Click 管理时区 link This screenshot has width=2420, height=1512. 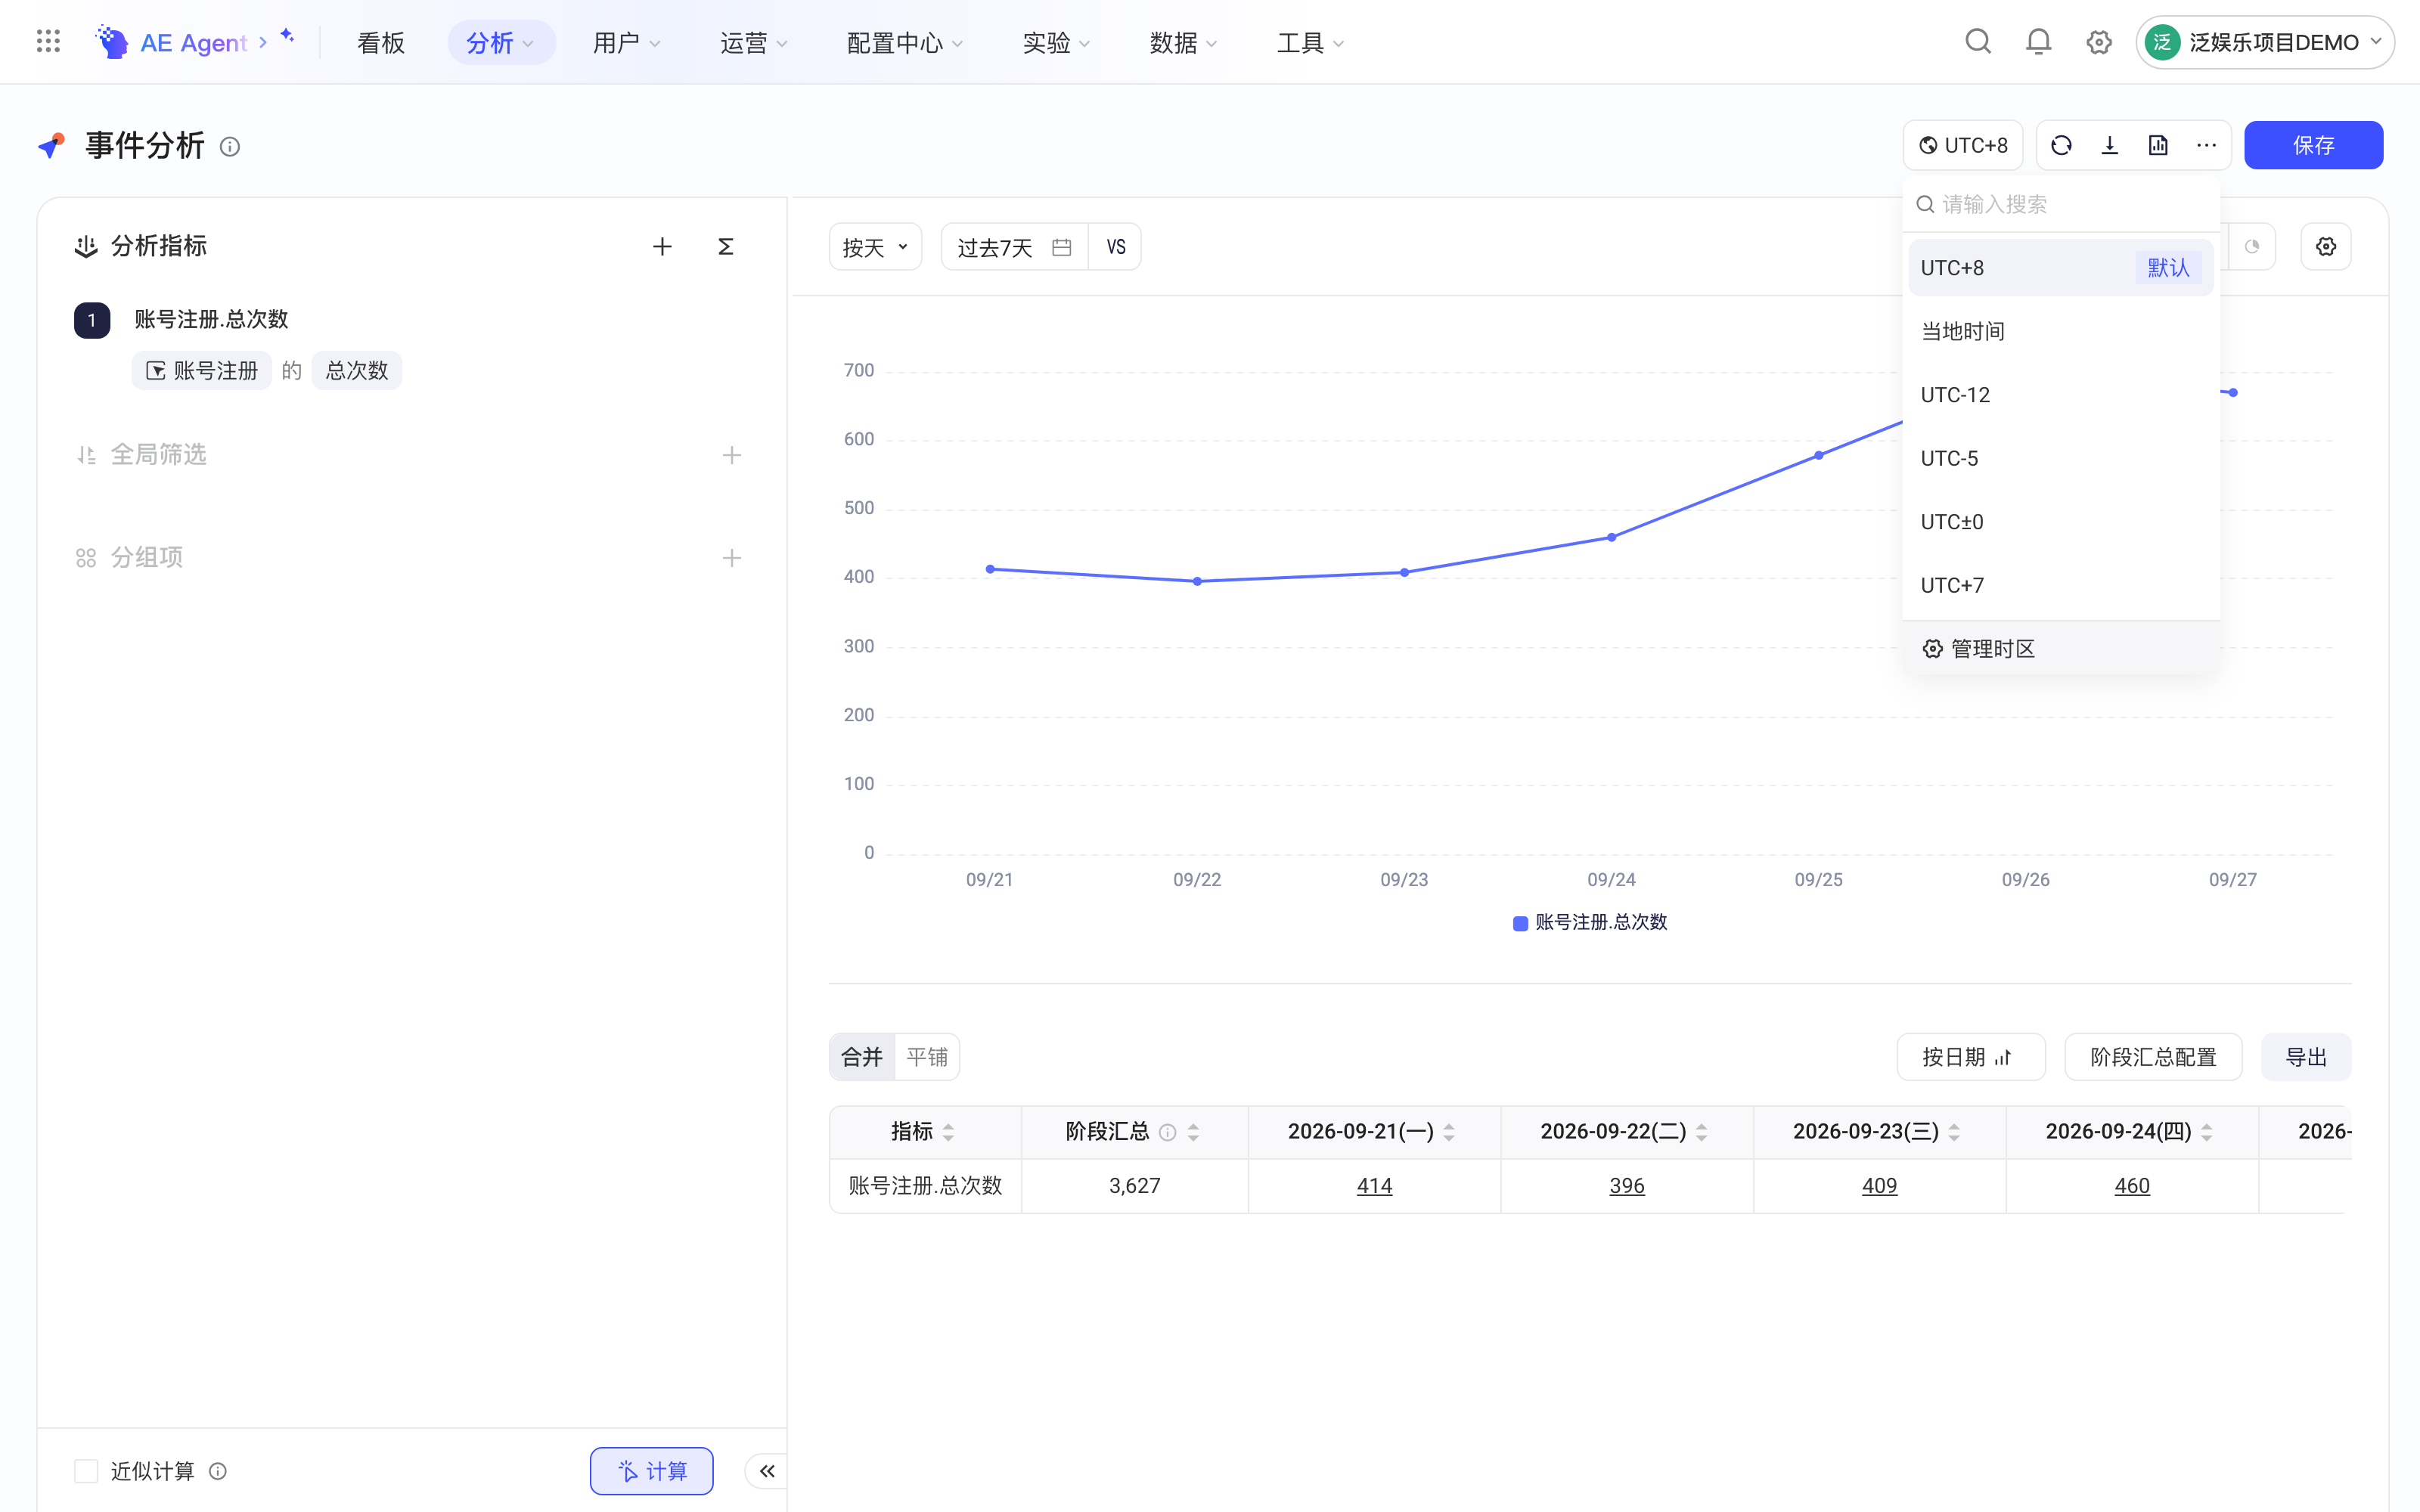click(x=1978, y=649)
